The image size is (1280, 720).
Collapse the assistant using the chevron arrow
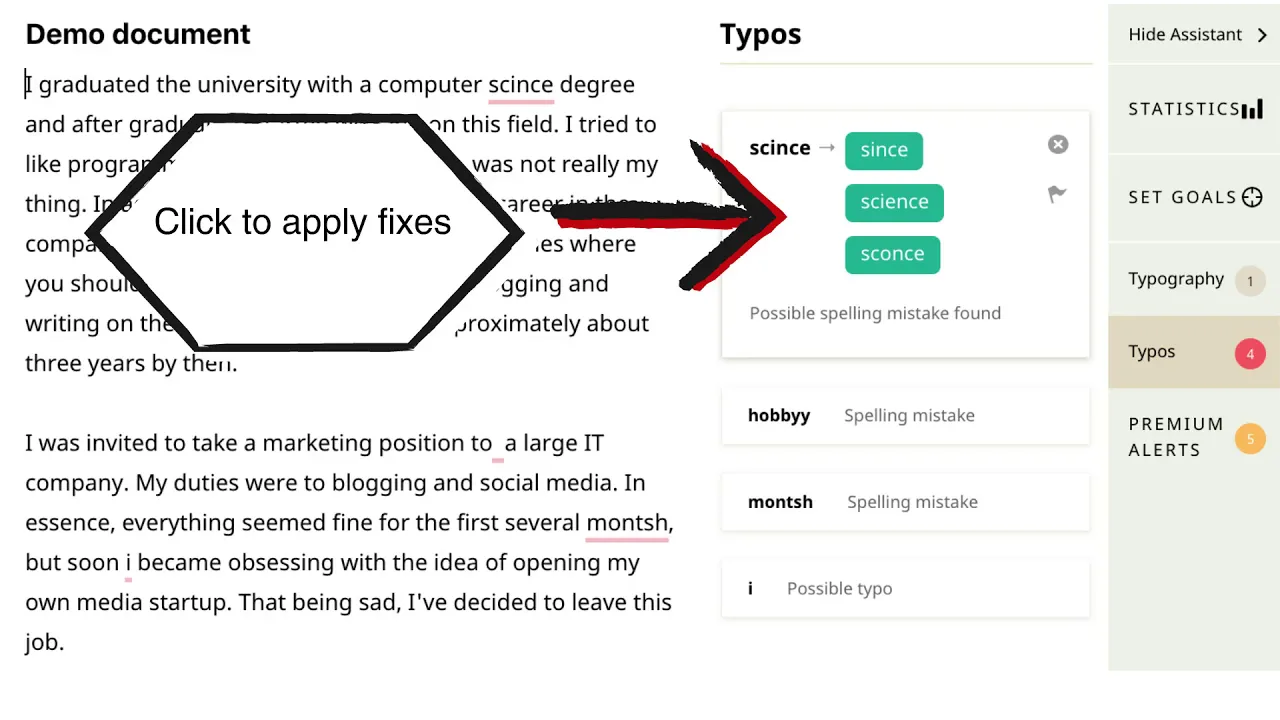[1262, 35]
